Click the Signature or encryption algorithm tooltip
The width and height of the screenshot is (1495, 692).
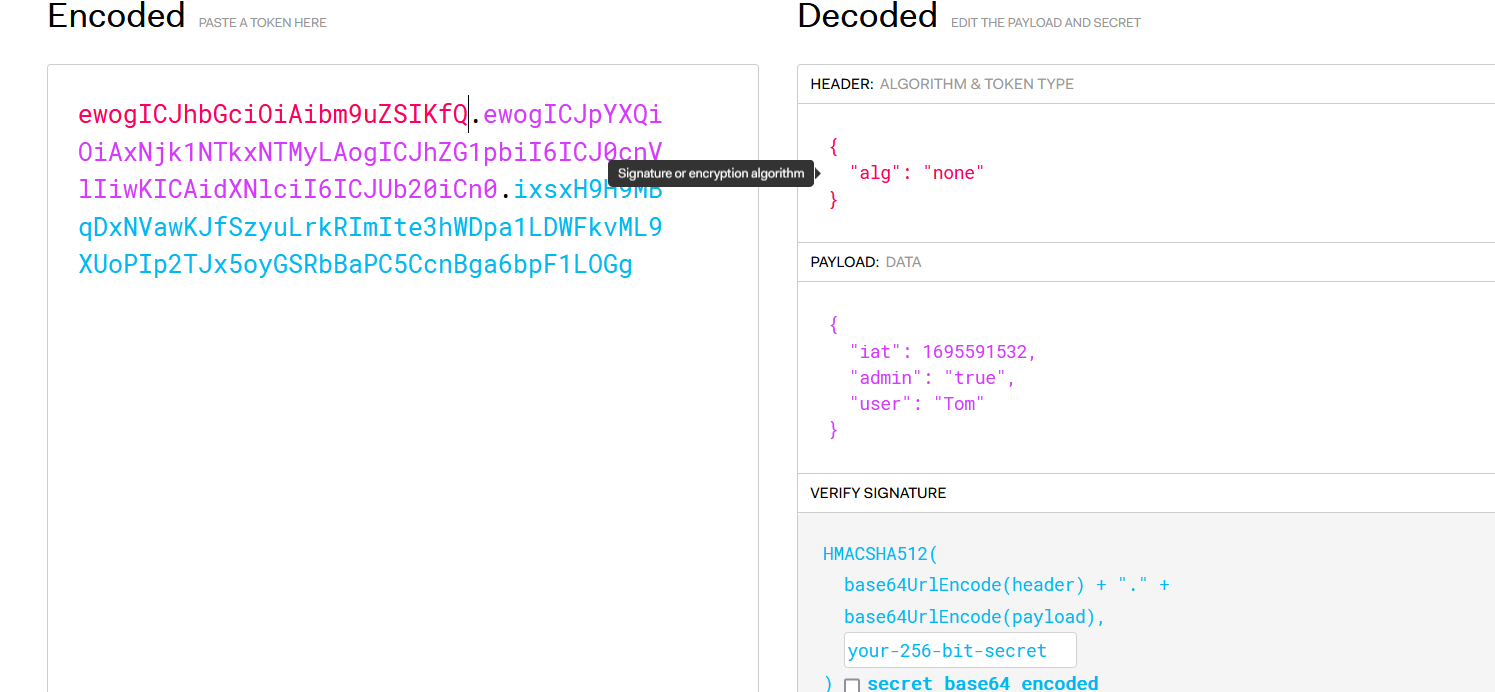tap(711, 173)
